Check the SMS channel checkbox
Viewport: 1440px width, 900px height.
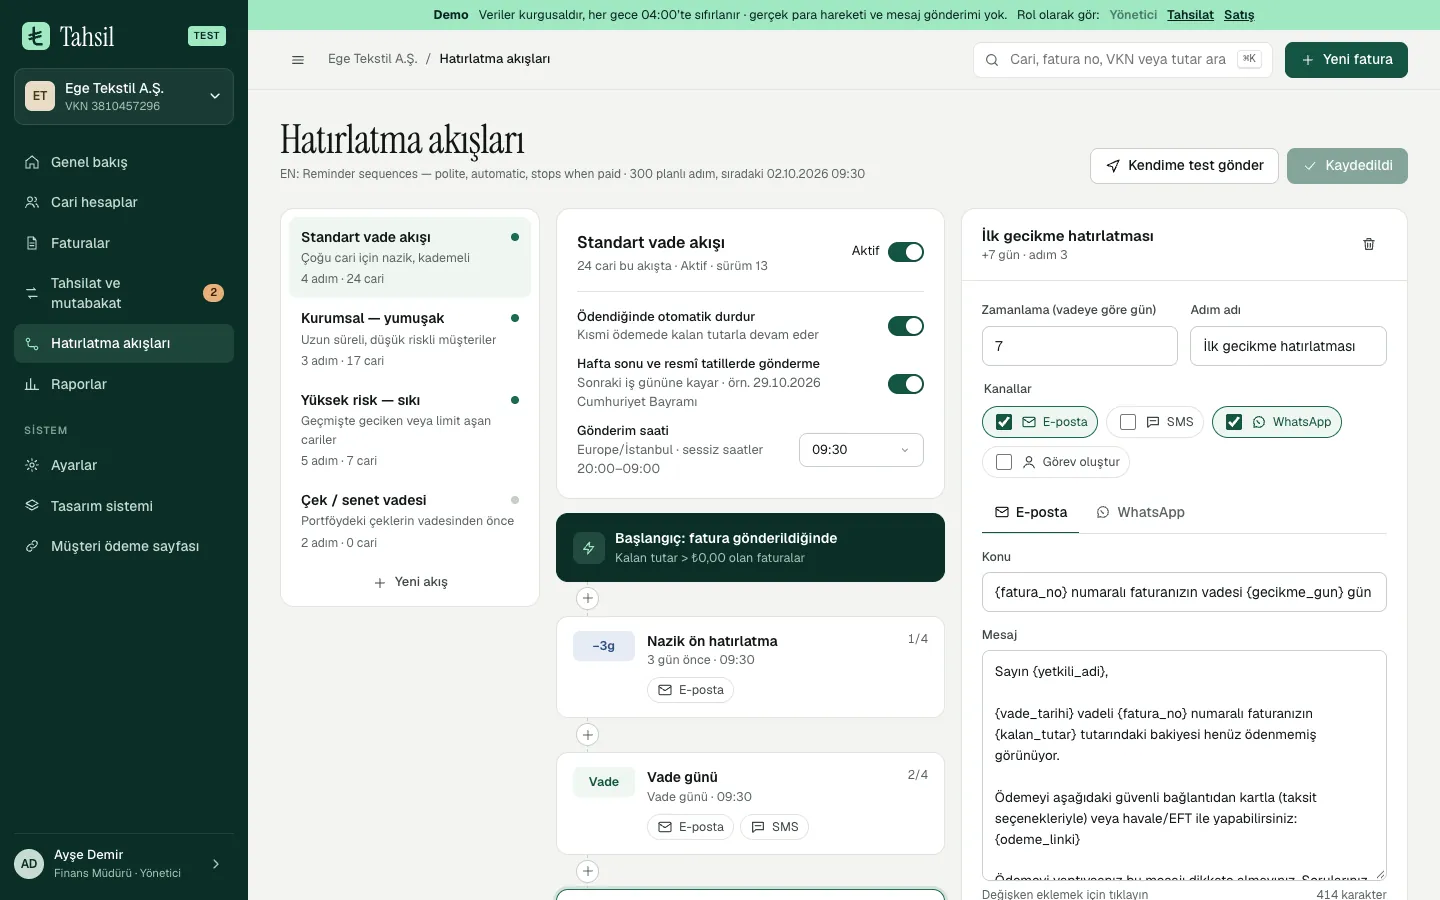click(x=1128, y=422)
